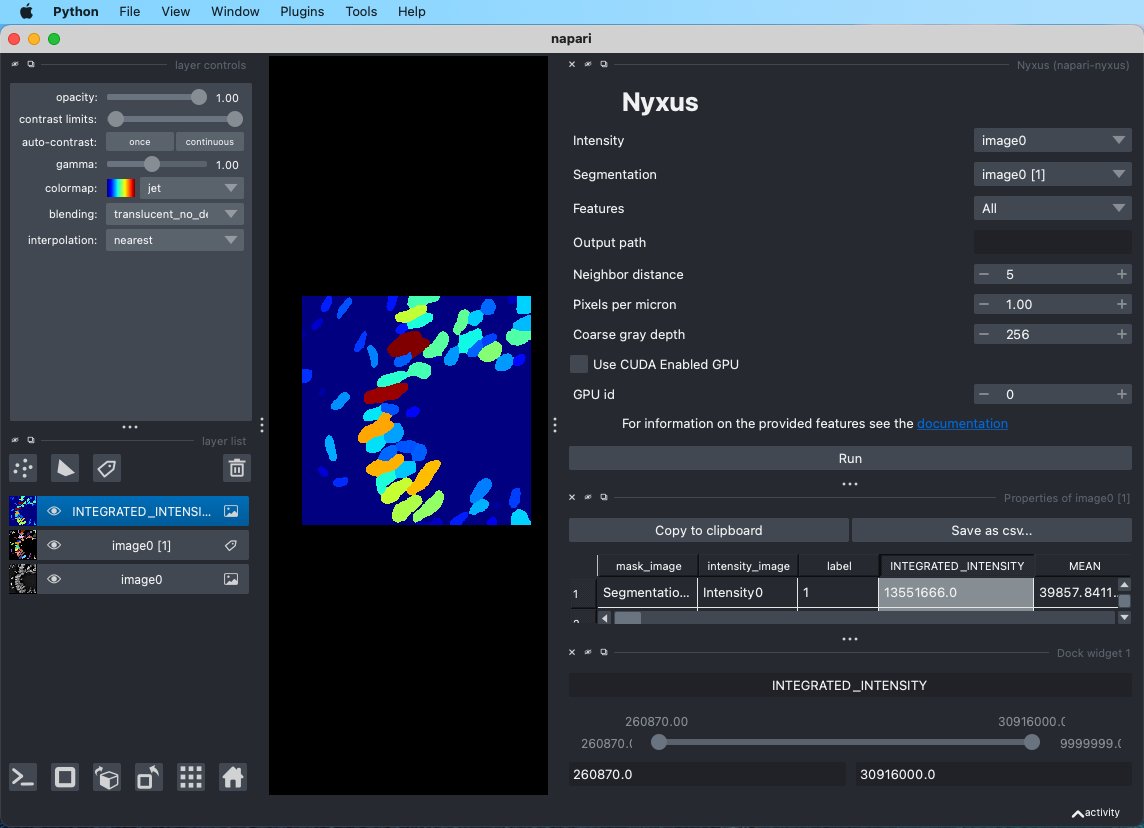Close the Nyxus dock widget
Viewport: 1144px width, 828px height.
pyautogui.click(x=572, y=64)
